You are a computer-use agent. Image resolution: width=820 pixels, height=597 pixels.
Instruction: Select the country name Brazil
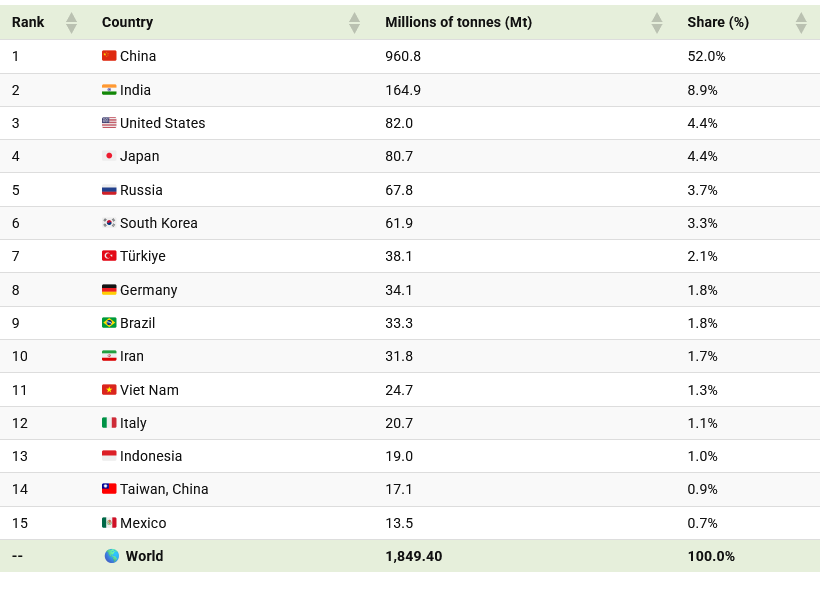click(138, 323)
